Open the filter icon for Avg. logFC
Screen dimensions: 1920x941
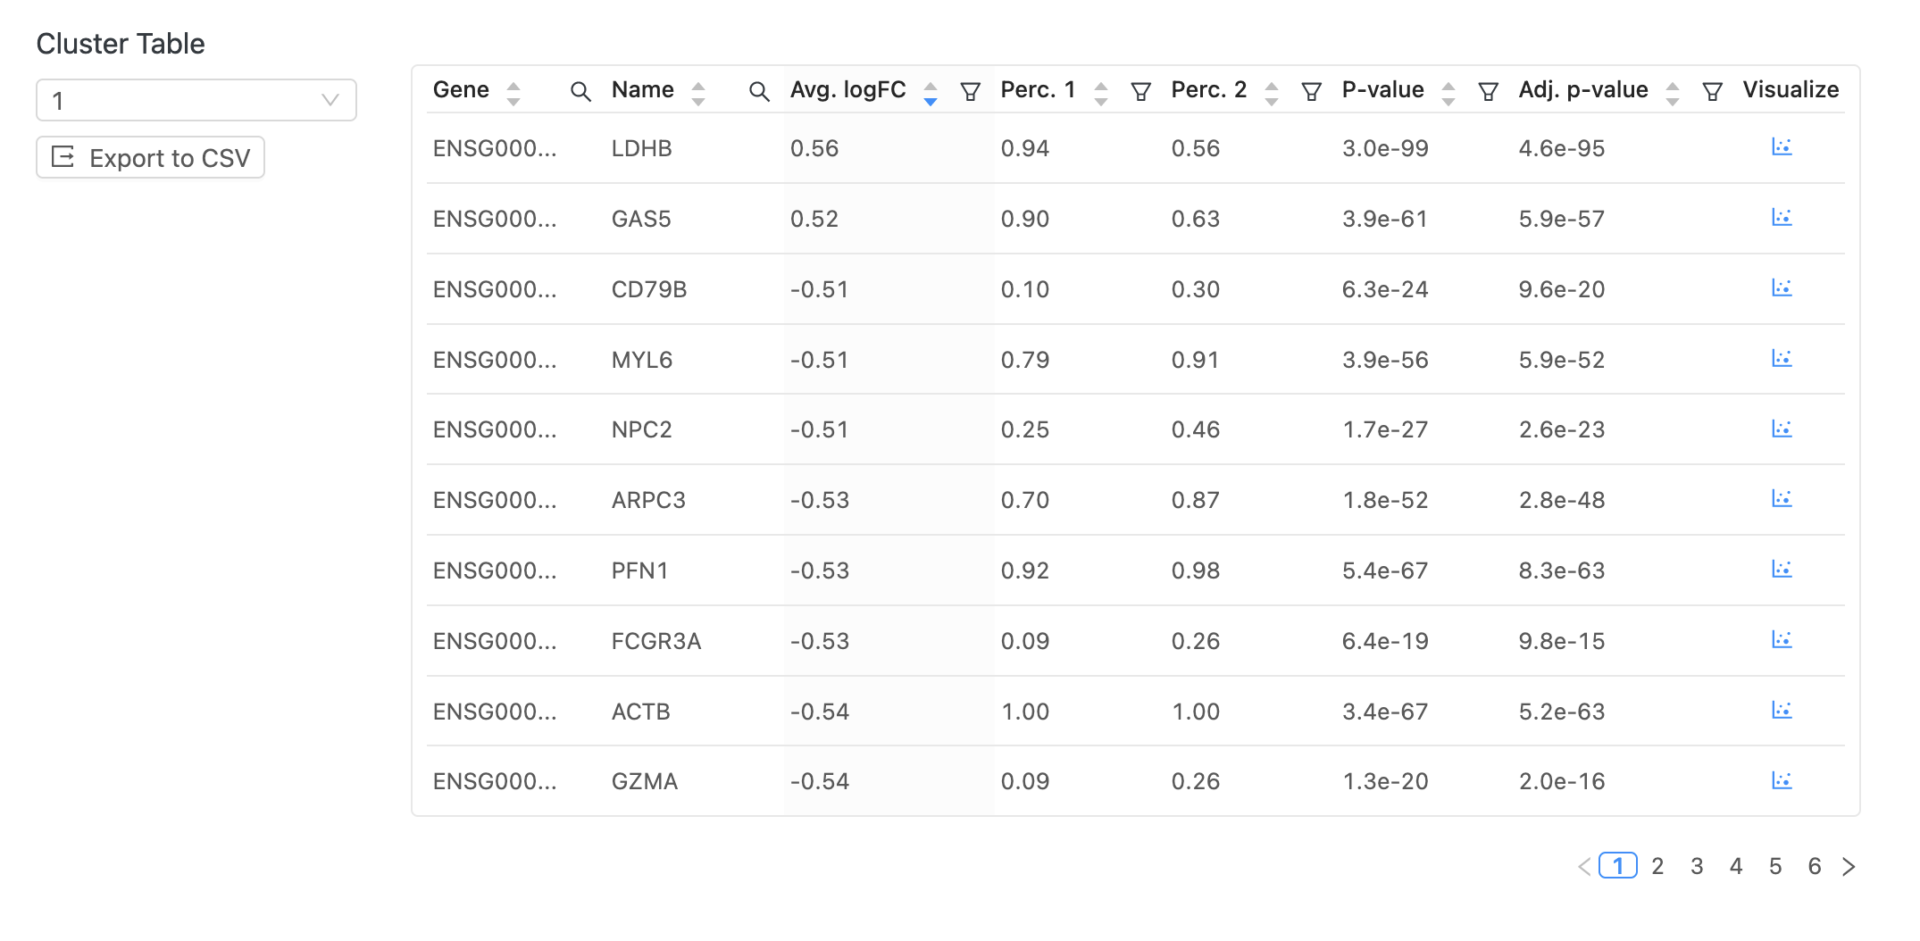tap(969, 92)
